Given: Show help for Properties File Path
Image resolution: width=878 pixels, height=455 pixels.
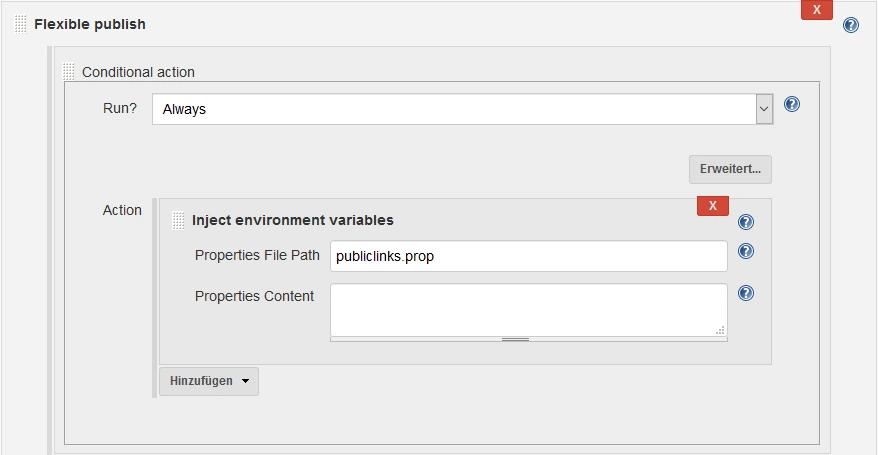Looking at the screenshot, I should pyautogui.click(x=745, y=252).
